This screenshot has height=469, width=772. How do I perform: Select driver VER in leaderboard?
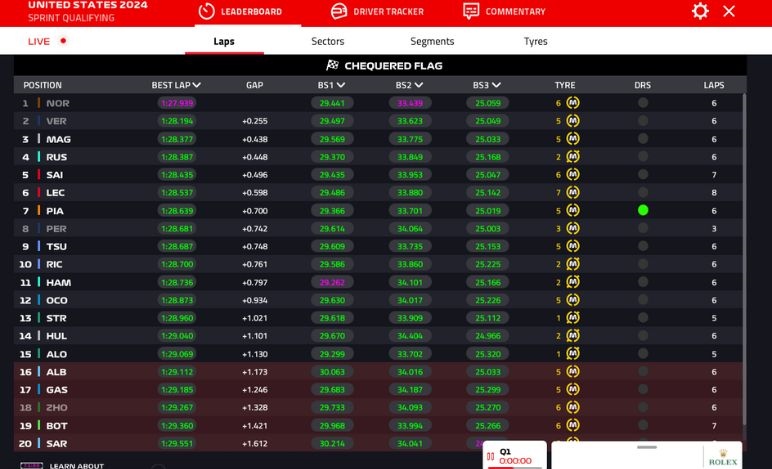(56, 121)
